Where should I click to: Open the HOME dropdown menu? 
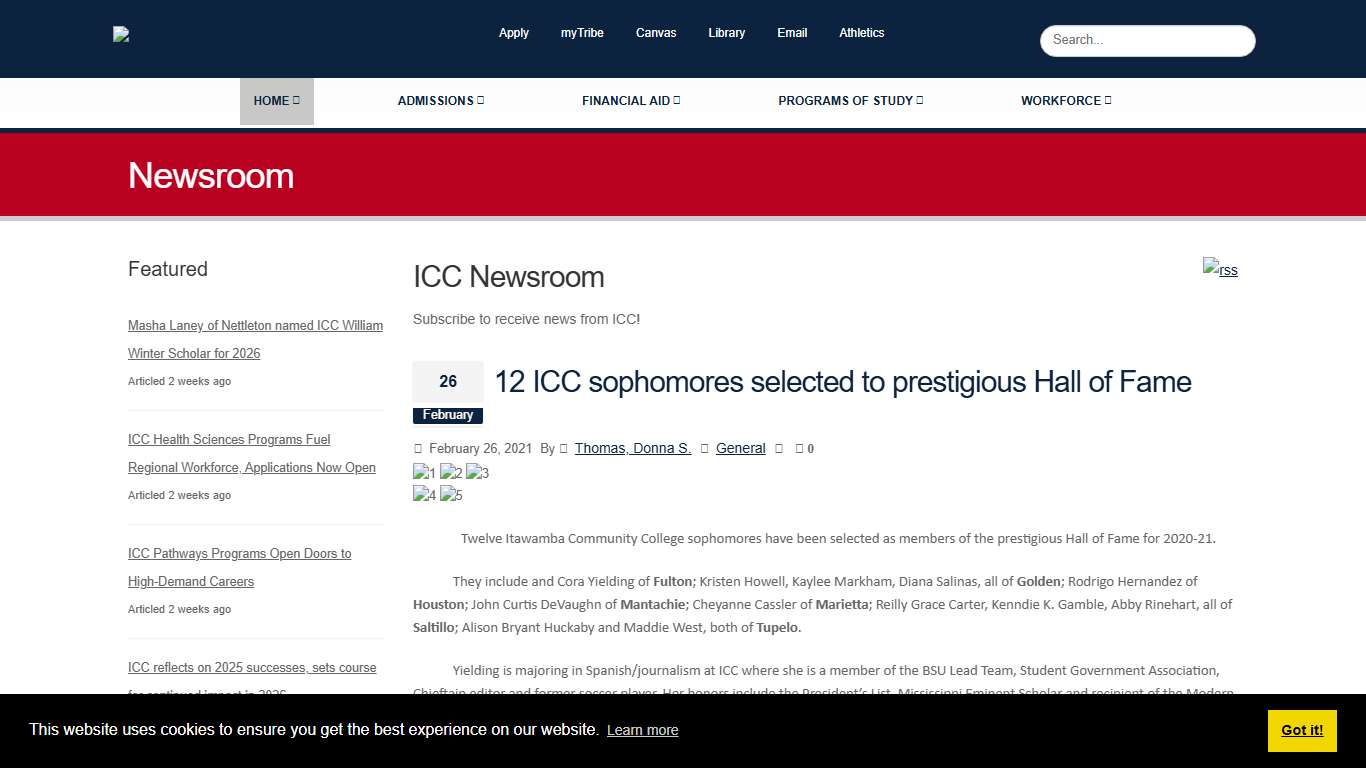[x=276, y=100]
